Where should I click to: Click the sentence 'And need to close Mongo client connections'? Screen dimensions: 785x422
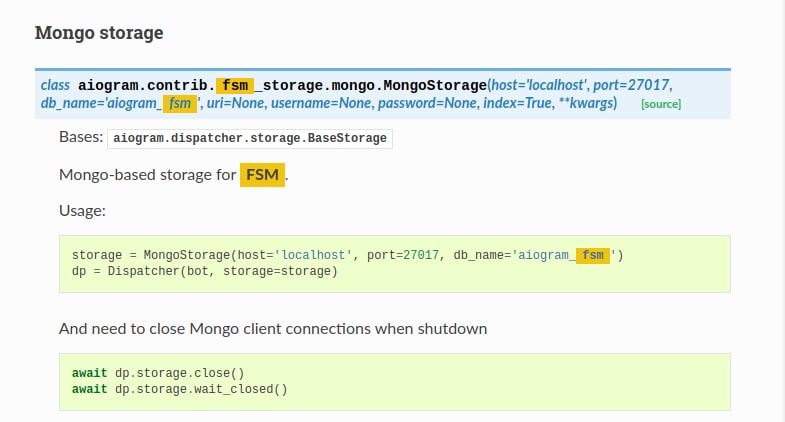[273, 329]
